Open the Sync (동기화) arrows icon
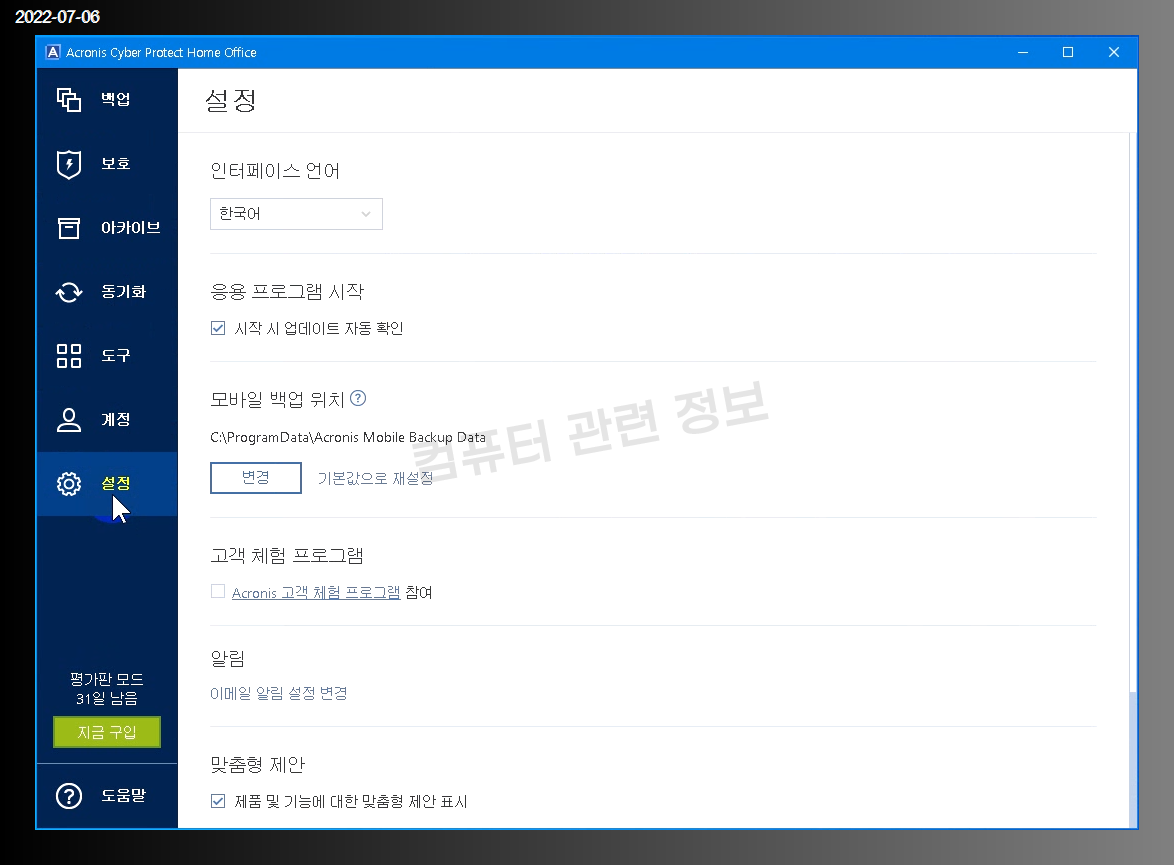 click(x=69, y=292)
